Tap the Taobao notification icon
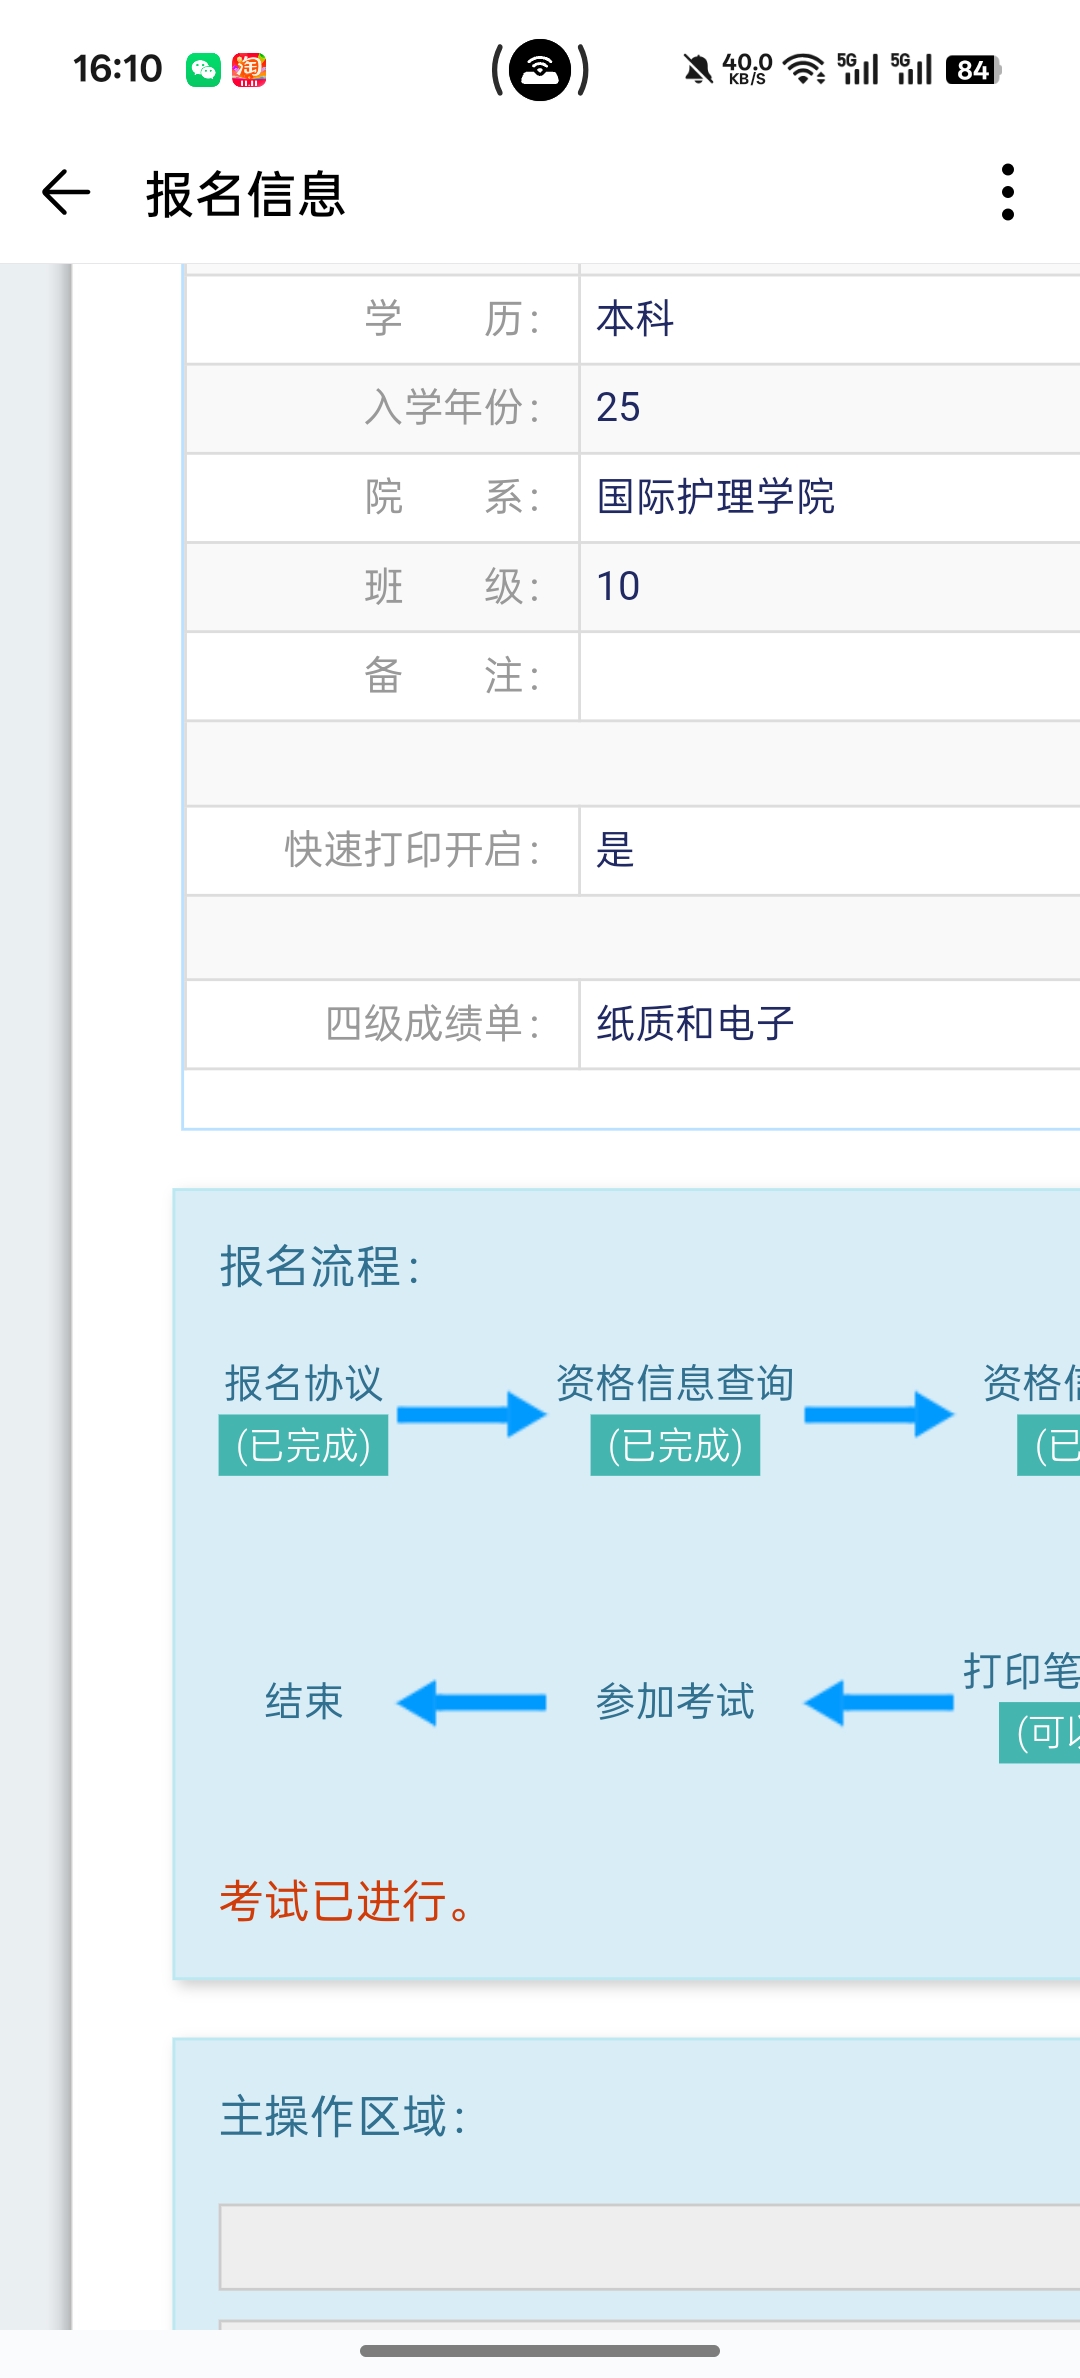 coord(249,70)
